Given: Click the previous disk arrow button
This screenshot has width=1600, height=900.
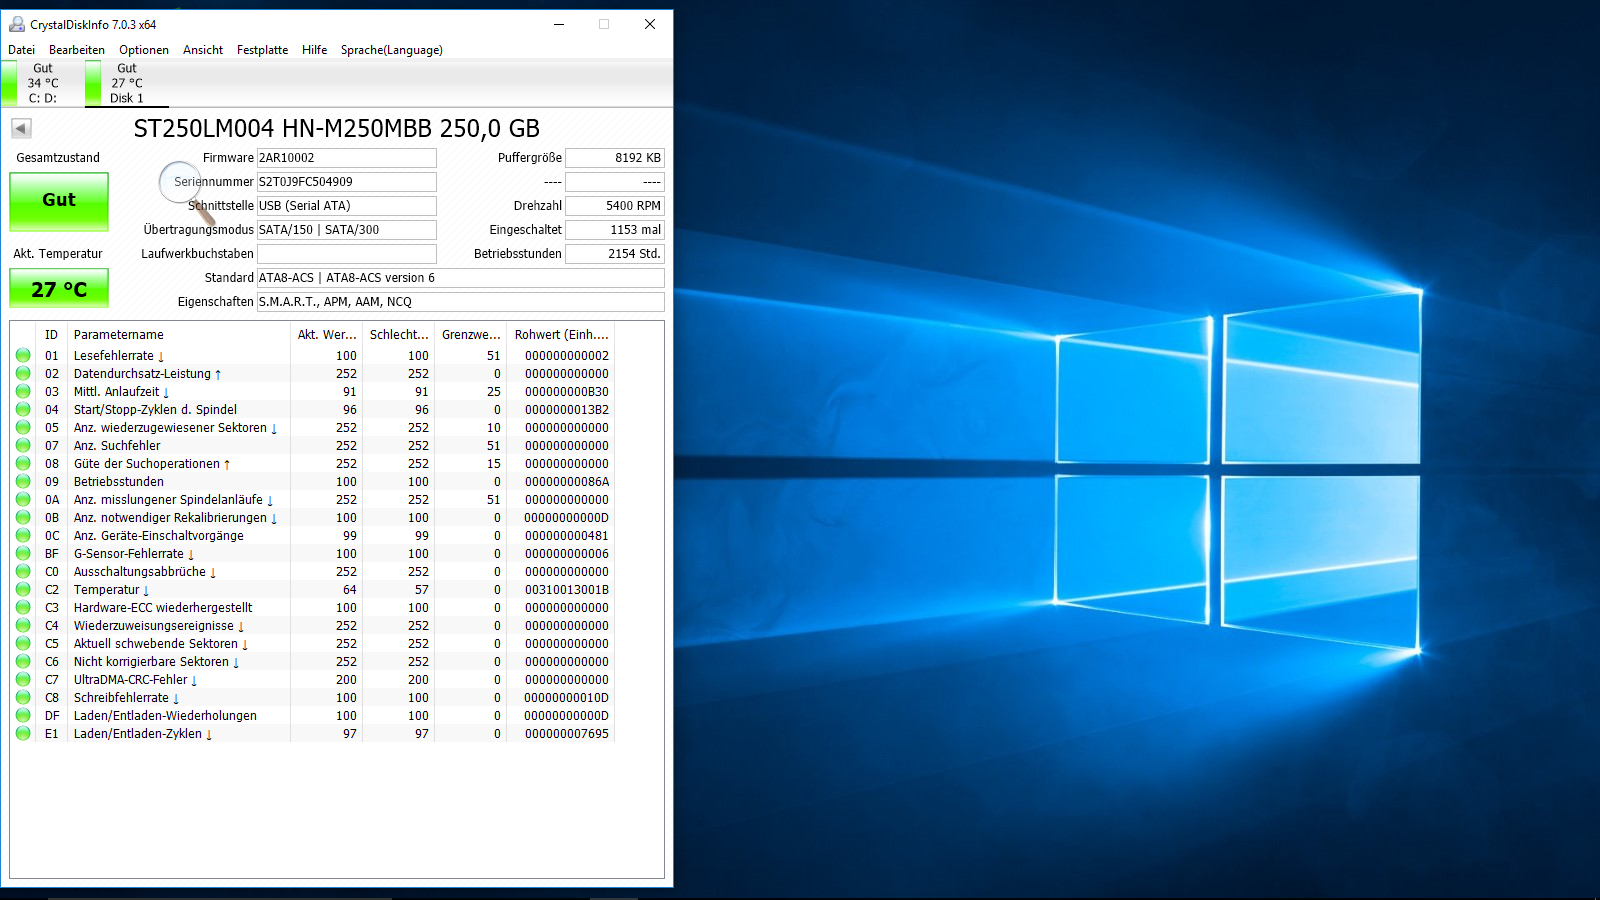Looking at the screenshot, I should click(21, 128).
